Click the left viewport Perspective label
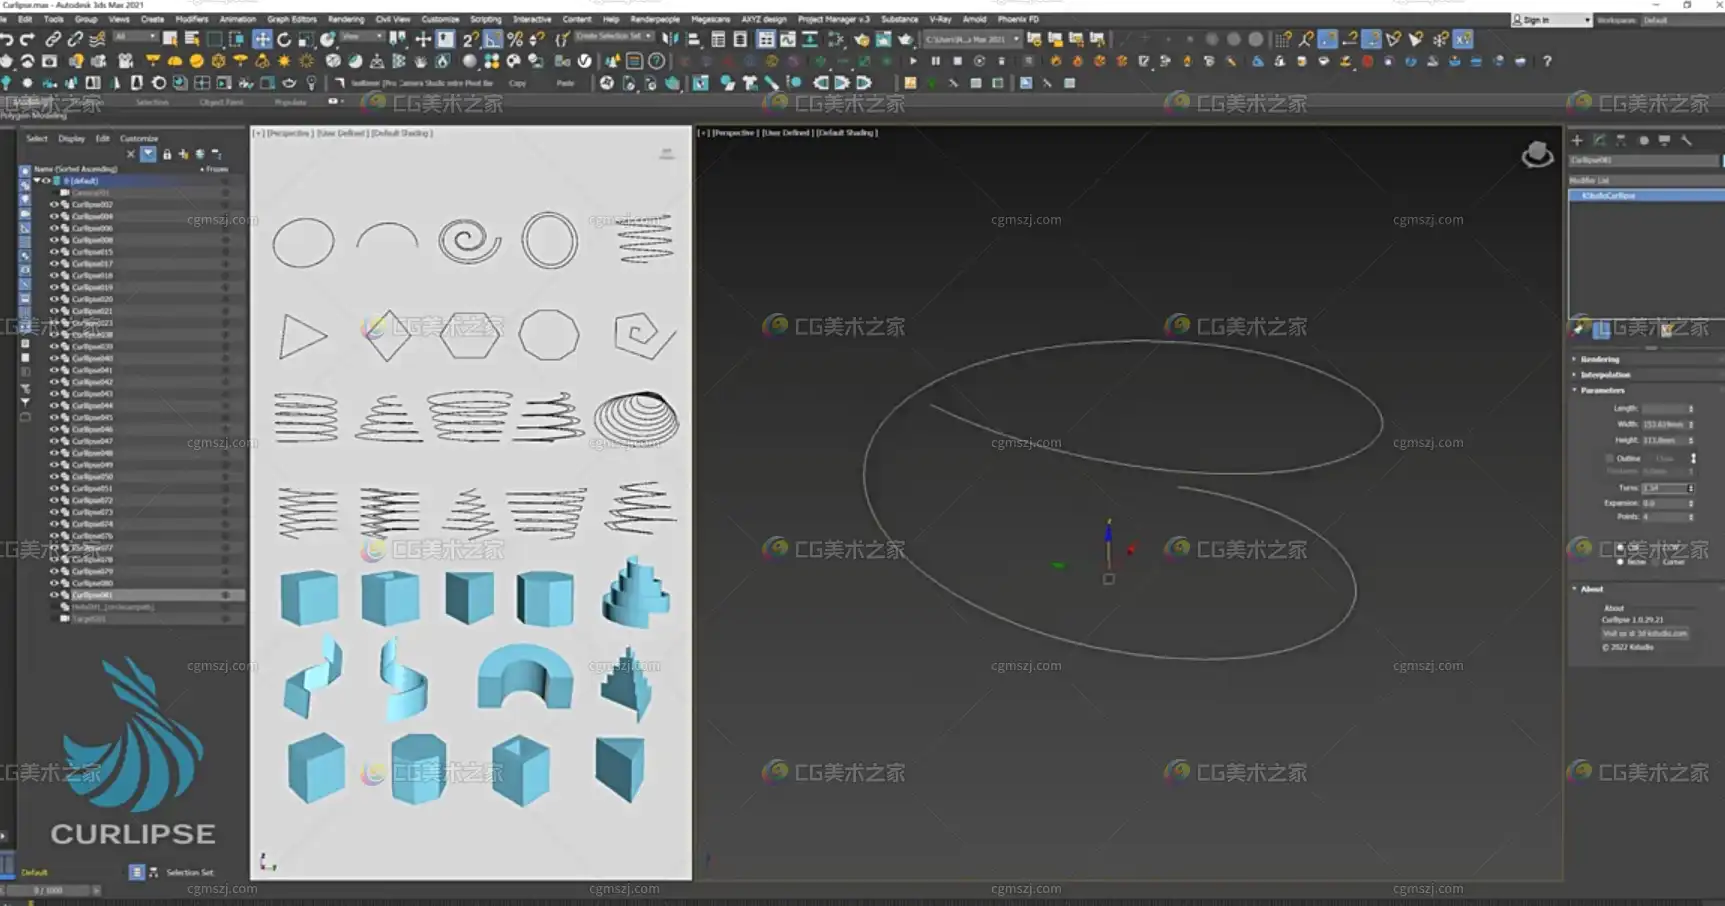Screen dimensions: 1725x906 (290, 133)
